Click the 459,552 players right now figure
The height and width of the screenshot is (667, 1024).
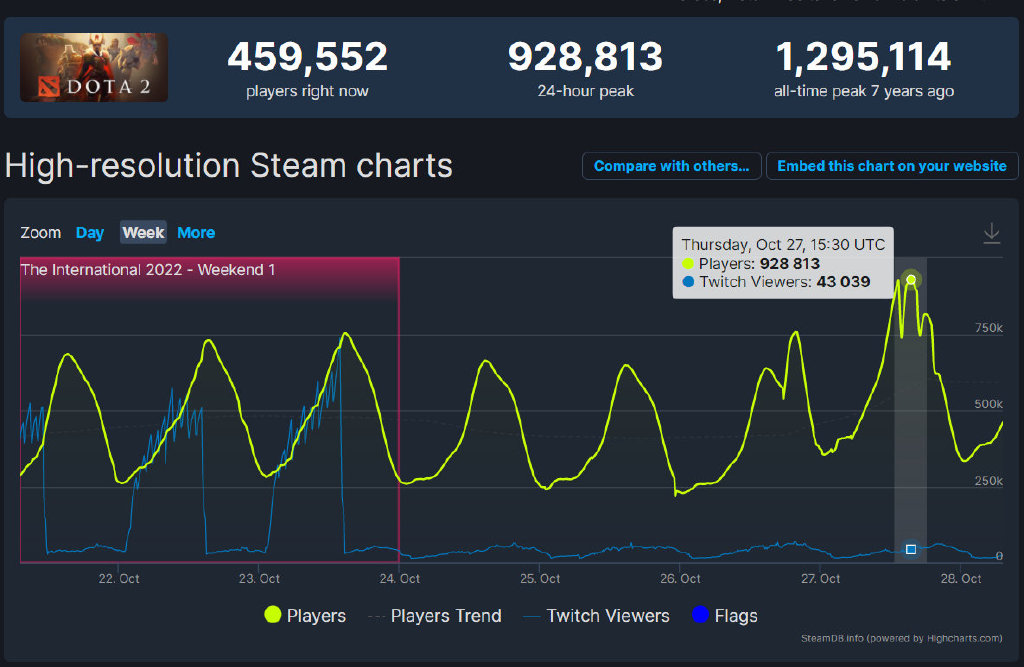point(307,57)
